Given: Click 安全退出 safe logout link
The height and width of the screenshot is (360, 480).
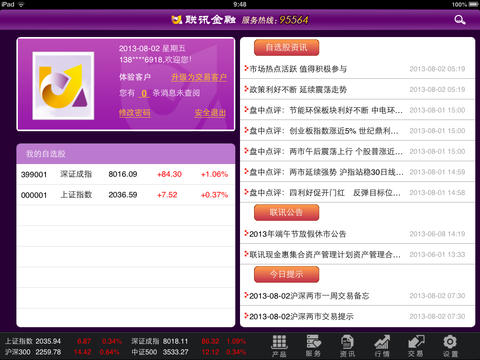Looking at the screenshot, I should point(210,113).
